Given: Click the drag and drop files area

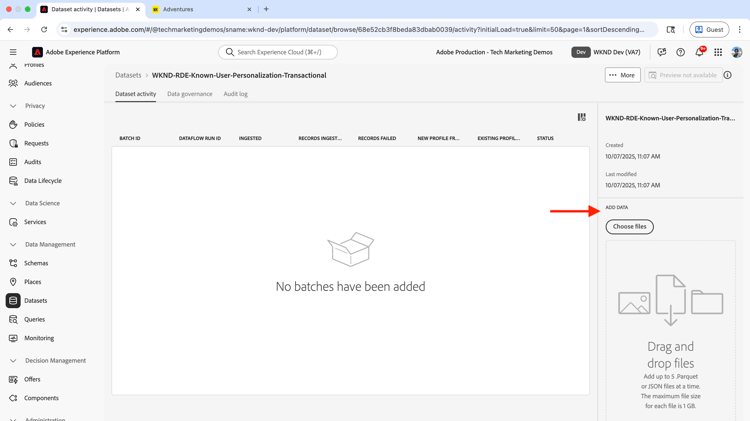Looking at the screenshot, I should coord(671,330).
